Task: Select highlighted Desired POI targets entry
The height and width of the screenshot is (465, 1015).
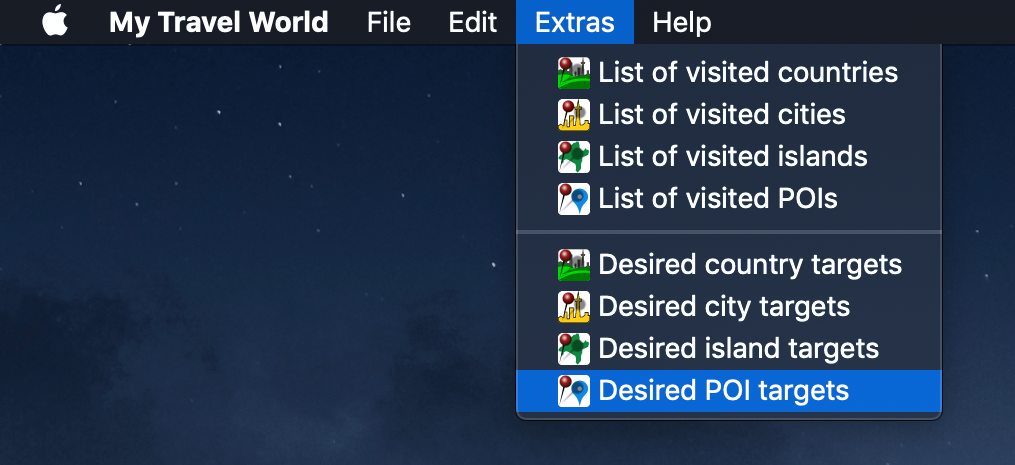Action: point(729,391)
